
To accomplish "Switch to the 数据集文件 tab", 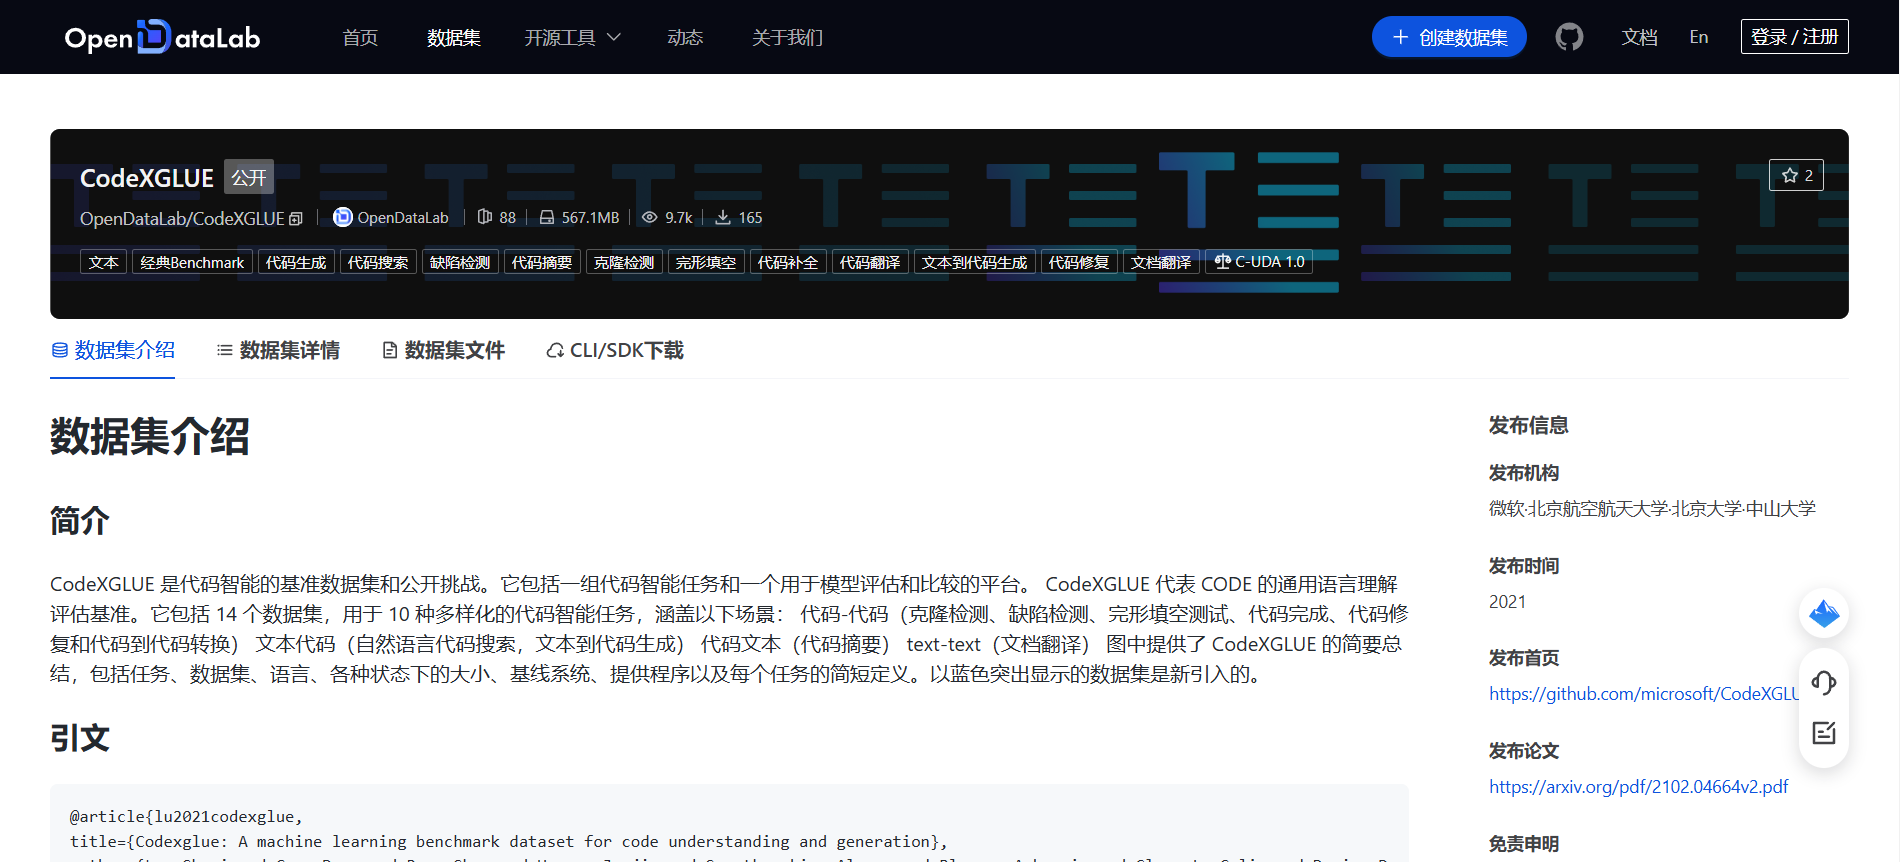I will click(x=443, y=350).
